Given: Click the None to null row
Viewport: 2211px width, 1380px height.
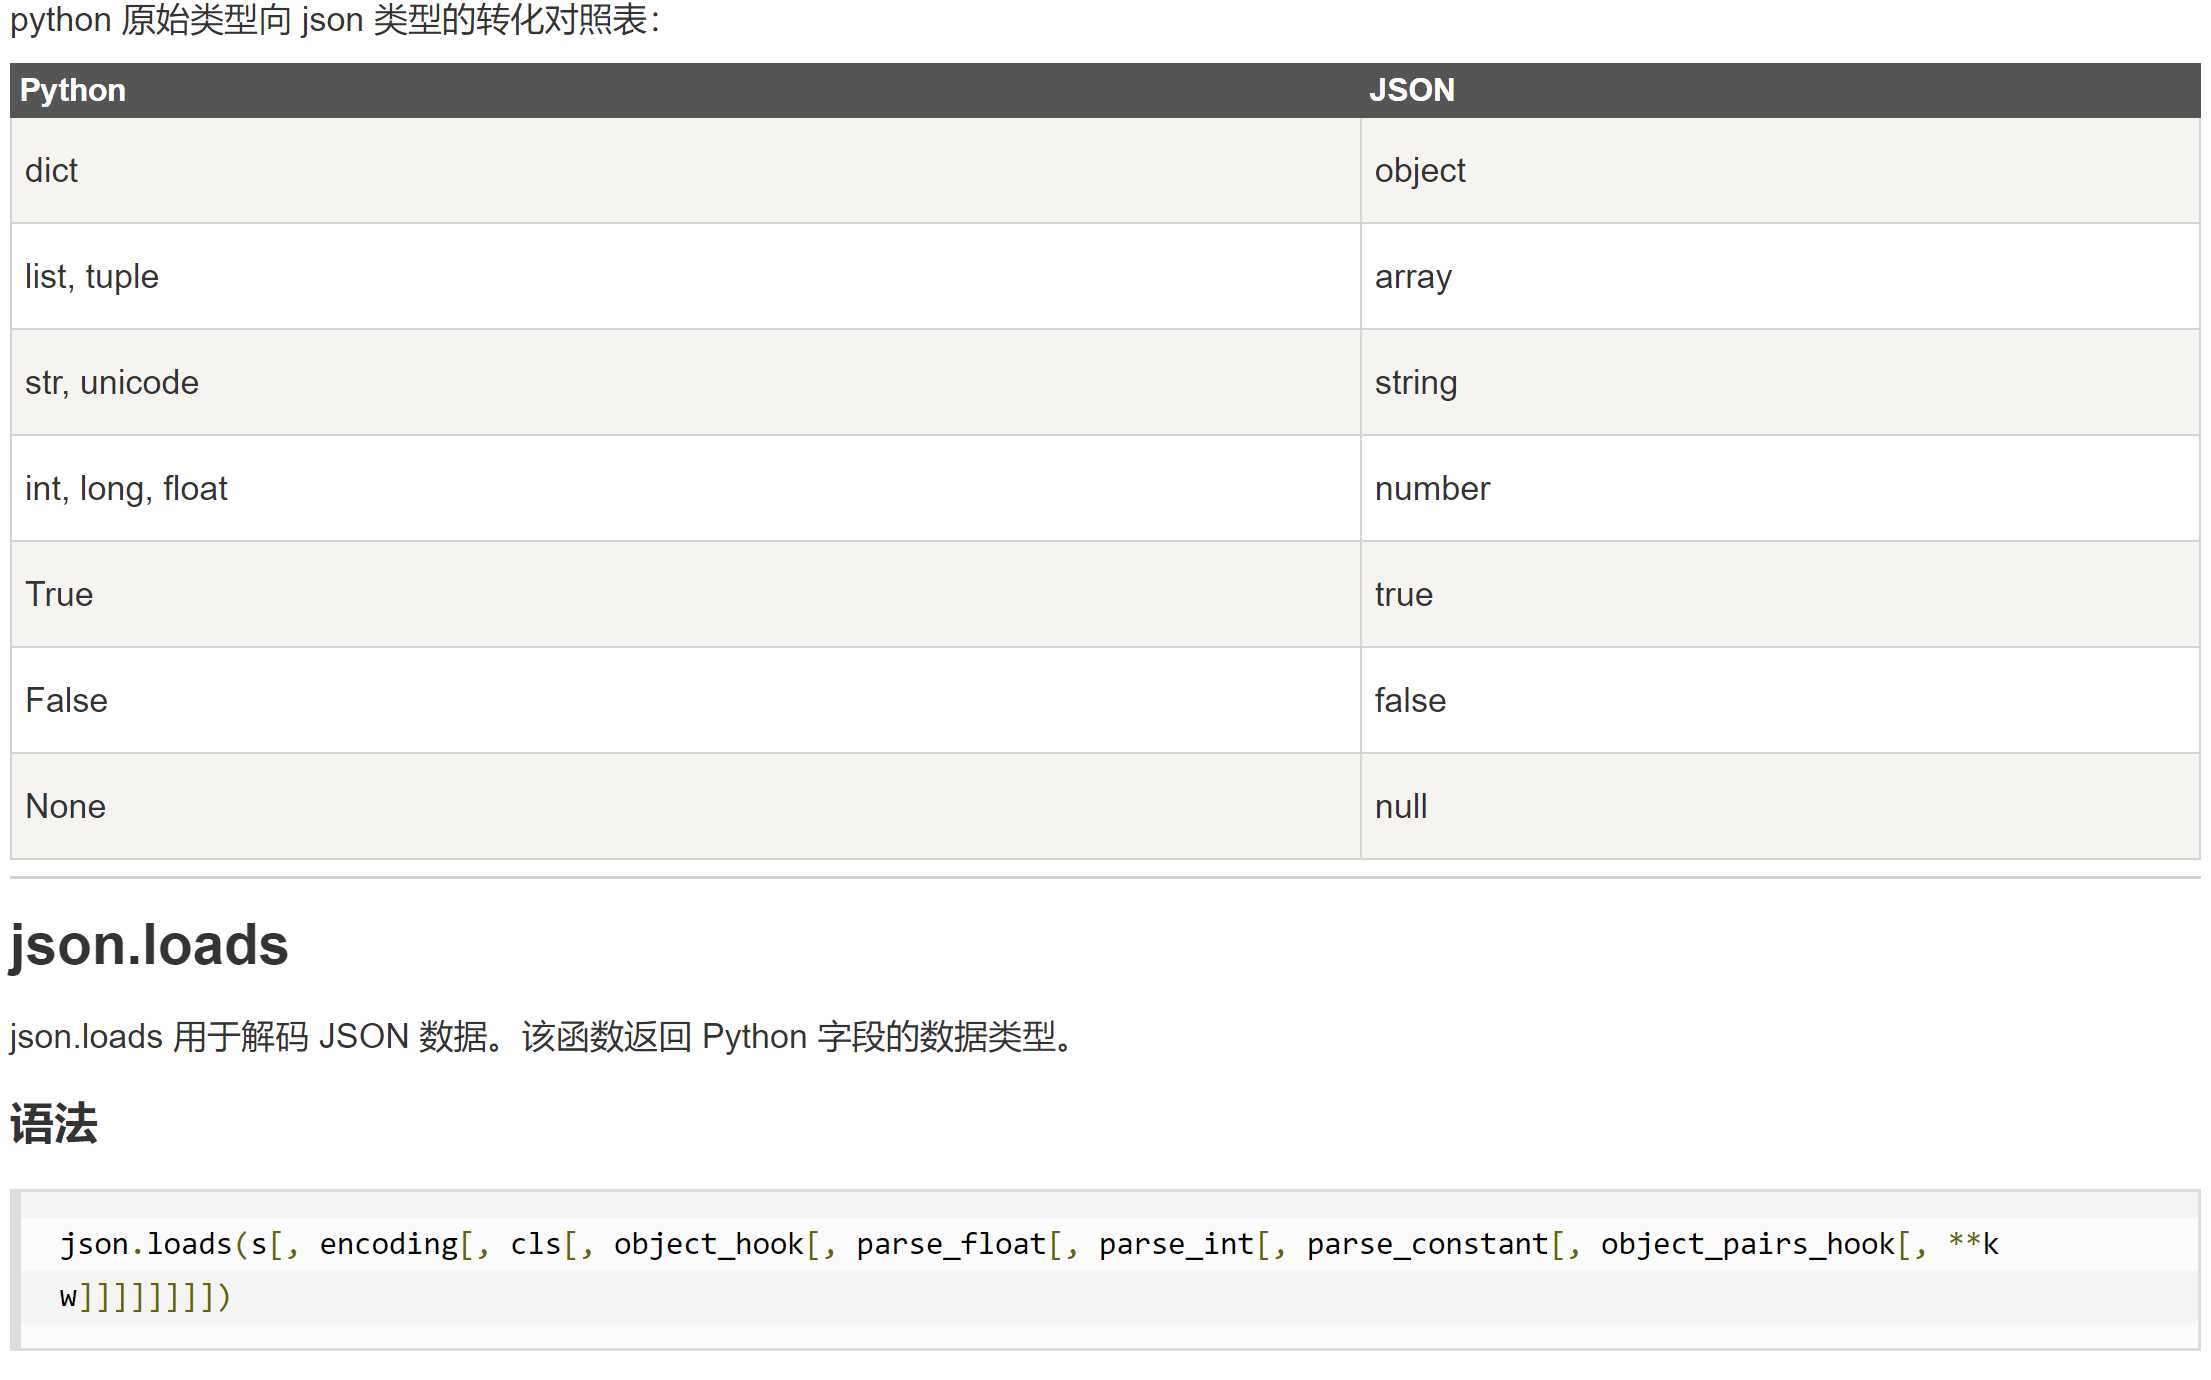Looking at the screenshot, I should (x=1105, y=804).
